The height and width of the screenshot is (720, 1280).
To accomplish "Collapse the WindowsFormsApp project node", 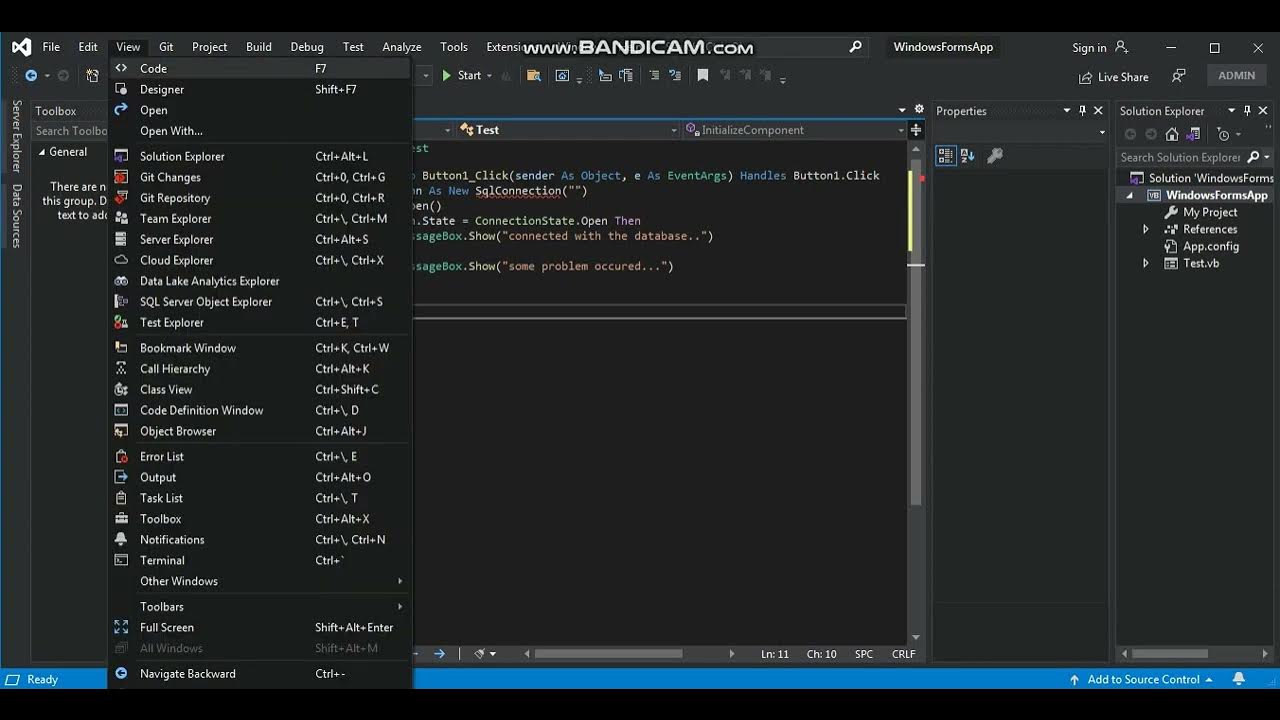I will 1130,195.
